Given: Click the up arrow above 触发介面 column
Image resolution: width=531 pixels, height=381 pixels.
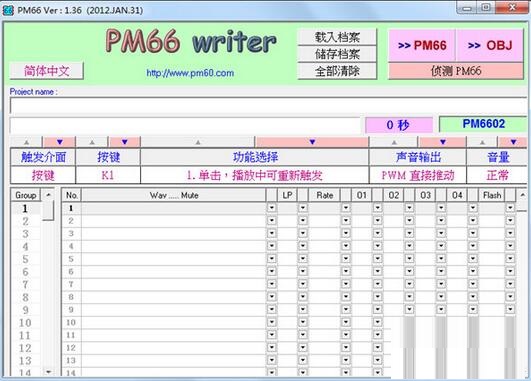Looking at the screenshot, I should [26, 142].
